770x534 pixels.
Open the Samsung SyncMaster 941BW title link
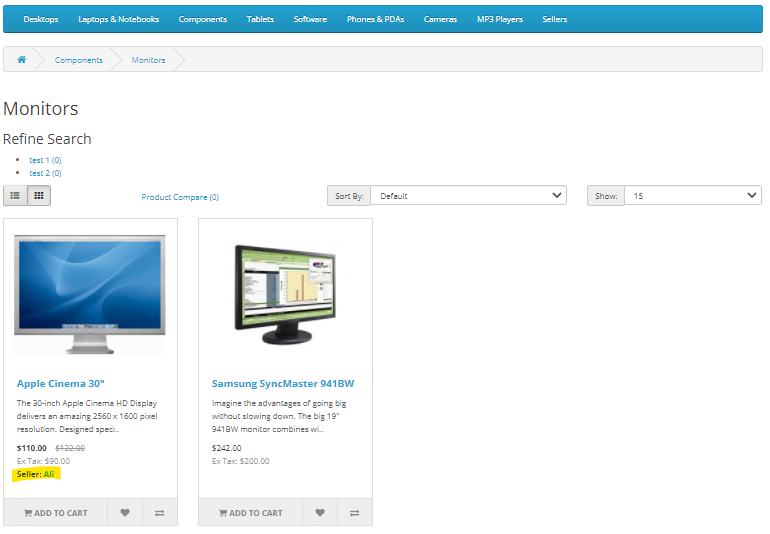[283, 384]
